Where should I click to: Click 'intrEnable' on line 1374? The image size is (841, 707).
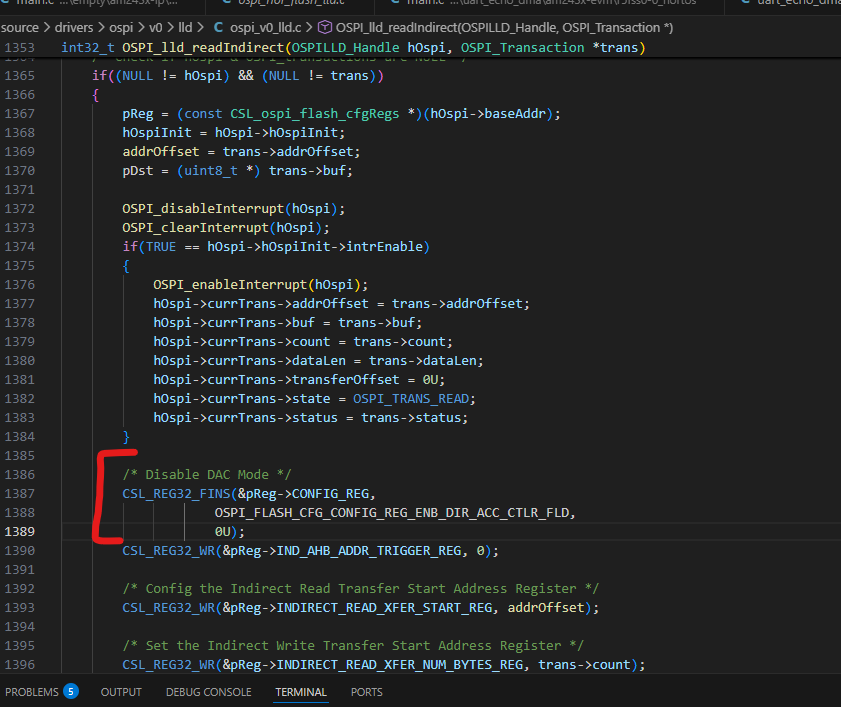point(385,247)
